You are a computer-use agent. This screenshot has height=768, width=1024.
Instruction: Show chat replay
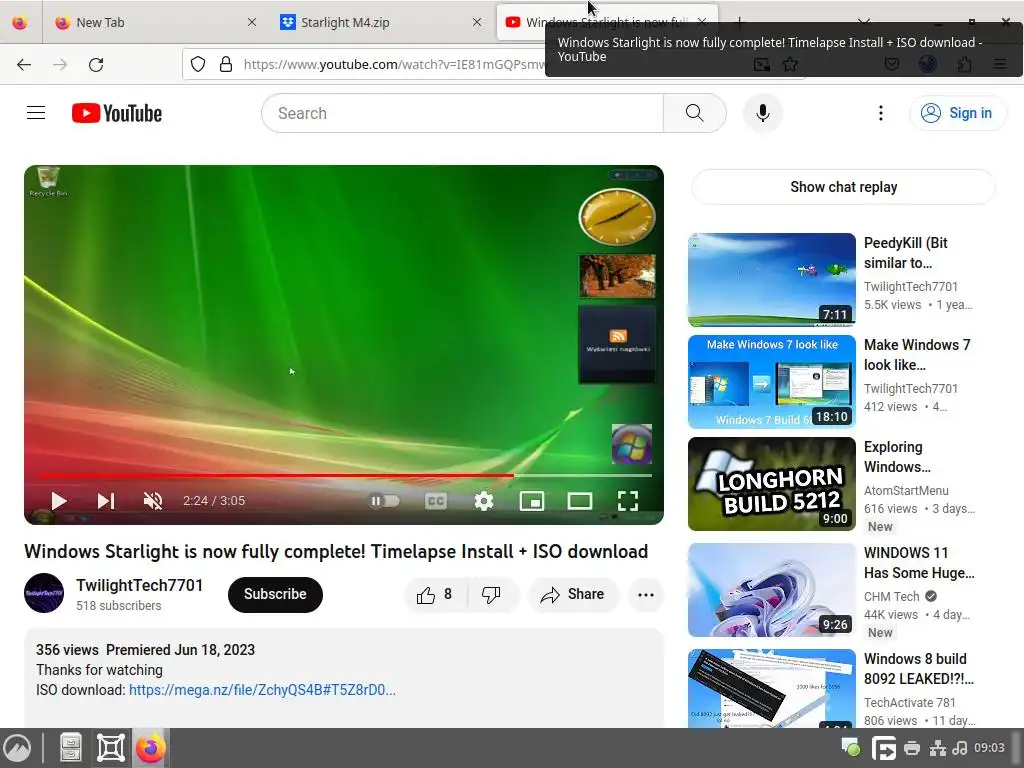point(843,187)
